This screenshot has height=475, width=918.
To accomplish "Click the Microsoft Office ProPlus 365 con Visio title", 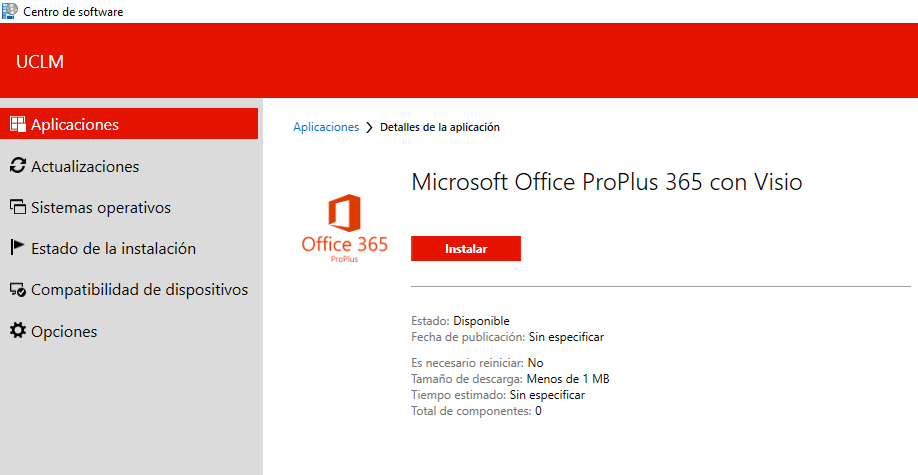I will pyautogui.click(x=607, y=182).
